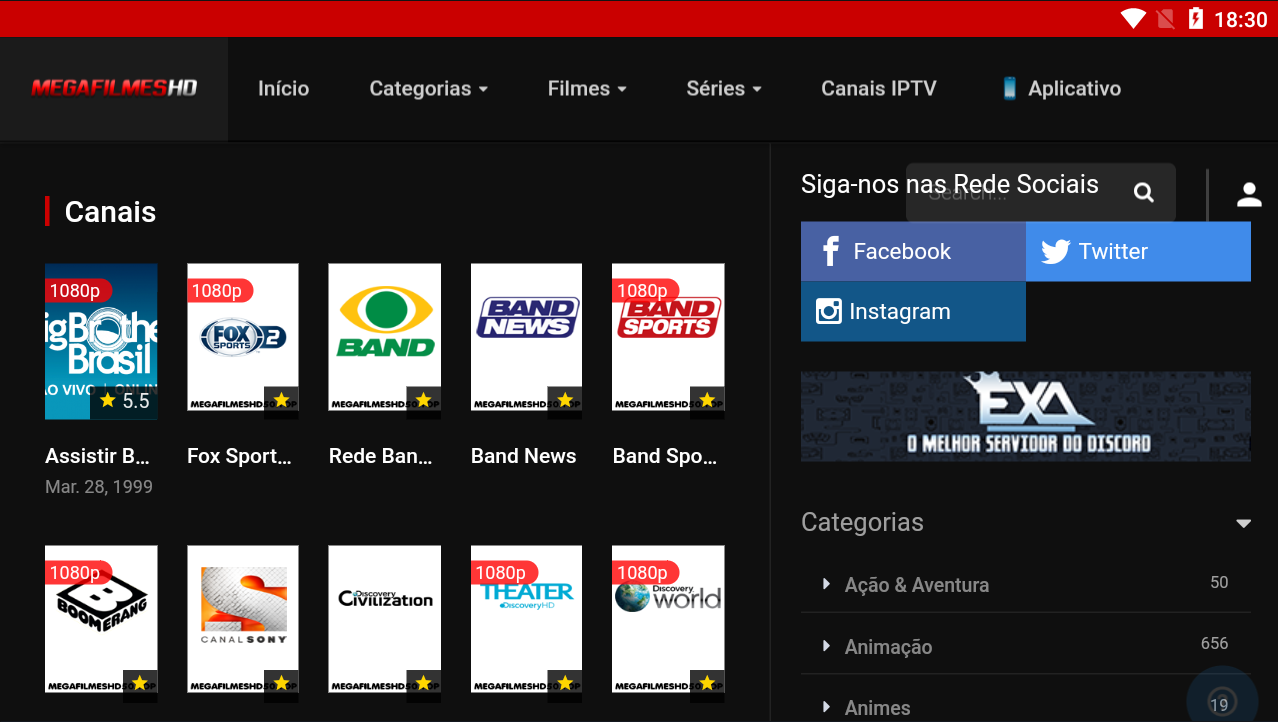Open Canais IPTV page

(x=879, y=88)
